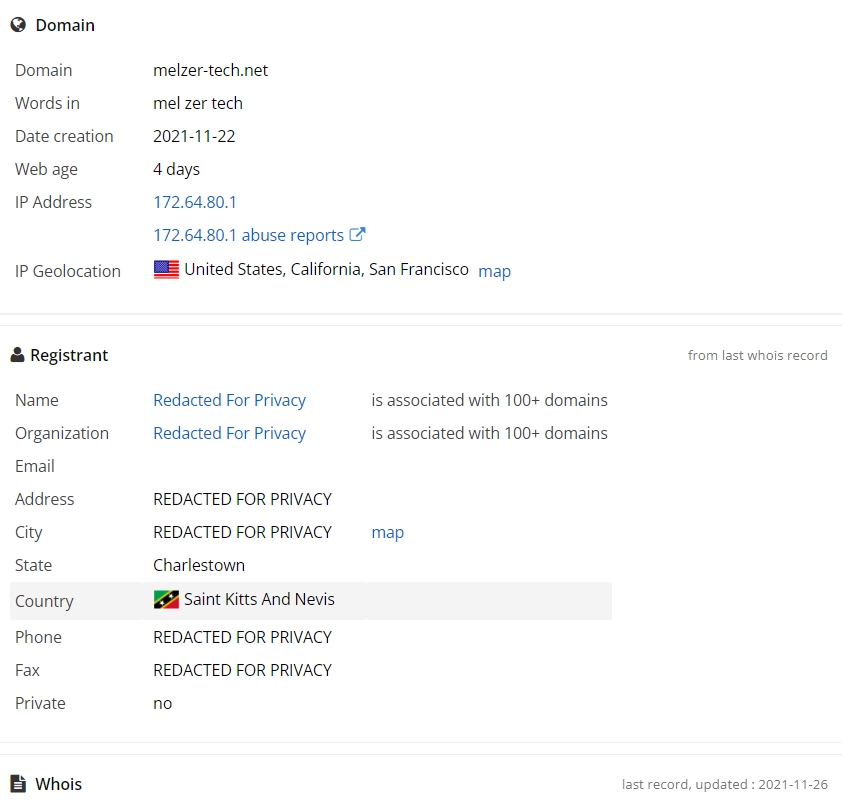Image resolution: width=842 pixels, height=800 pixels.
Task: Click the Registrant section heading
Action: coord(69,355)
